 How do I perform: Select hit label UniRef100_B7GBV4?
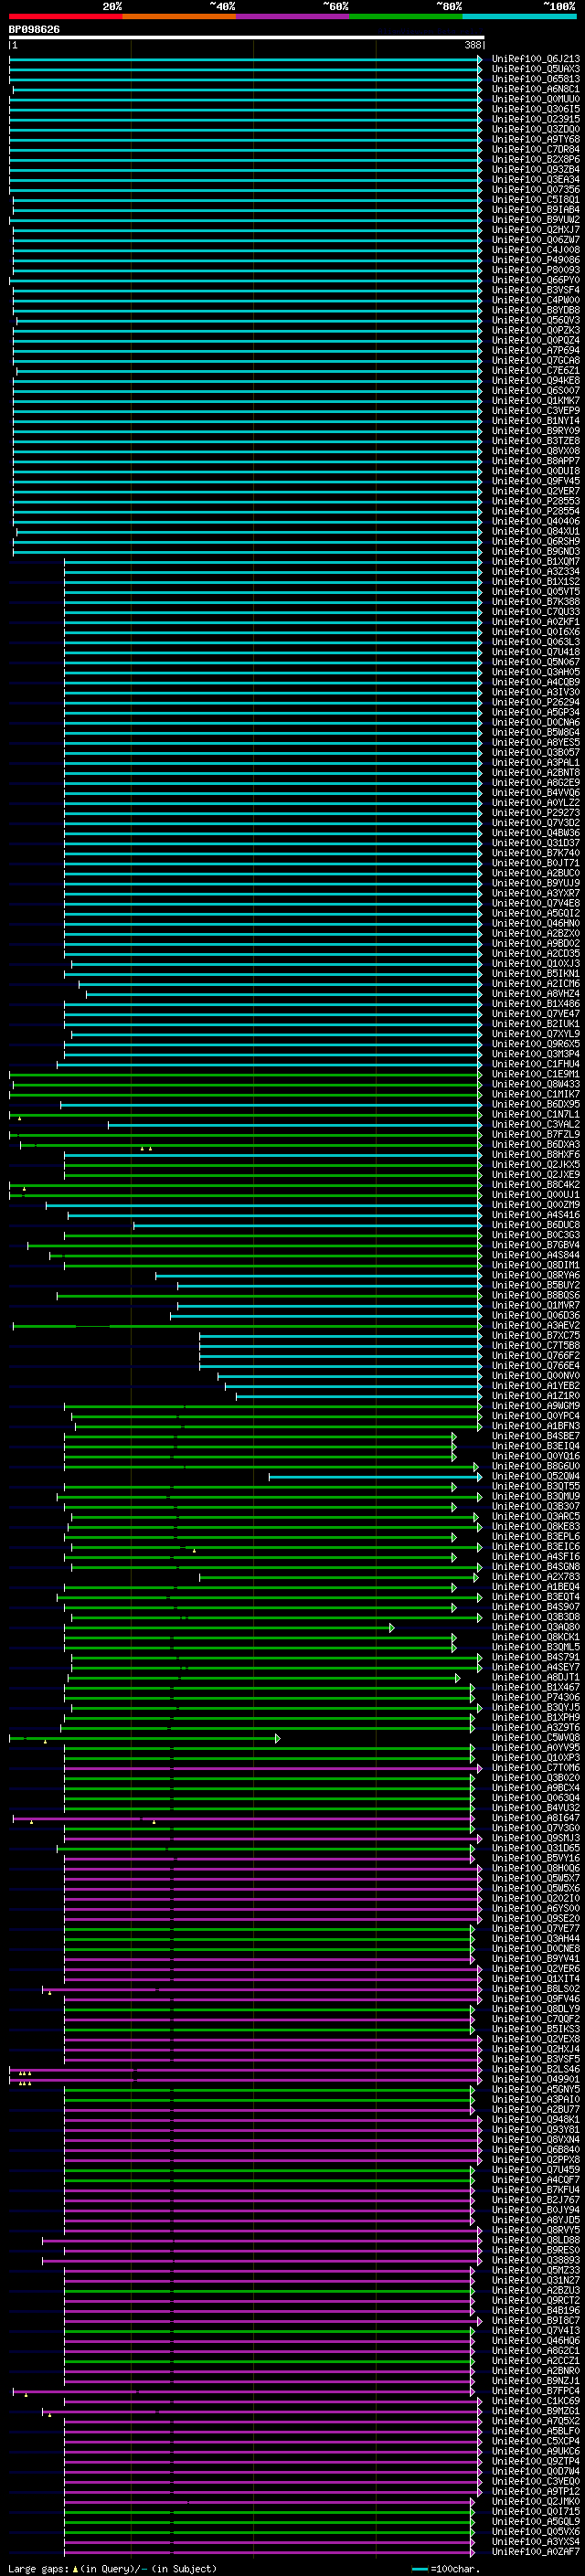point(536,1245)
